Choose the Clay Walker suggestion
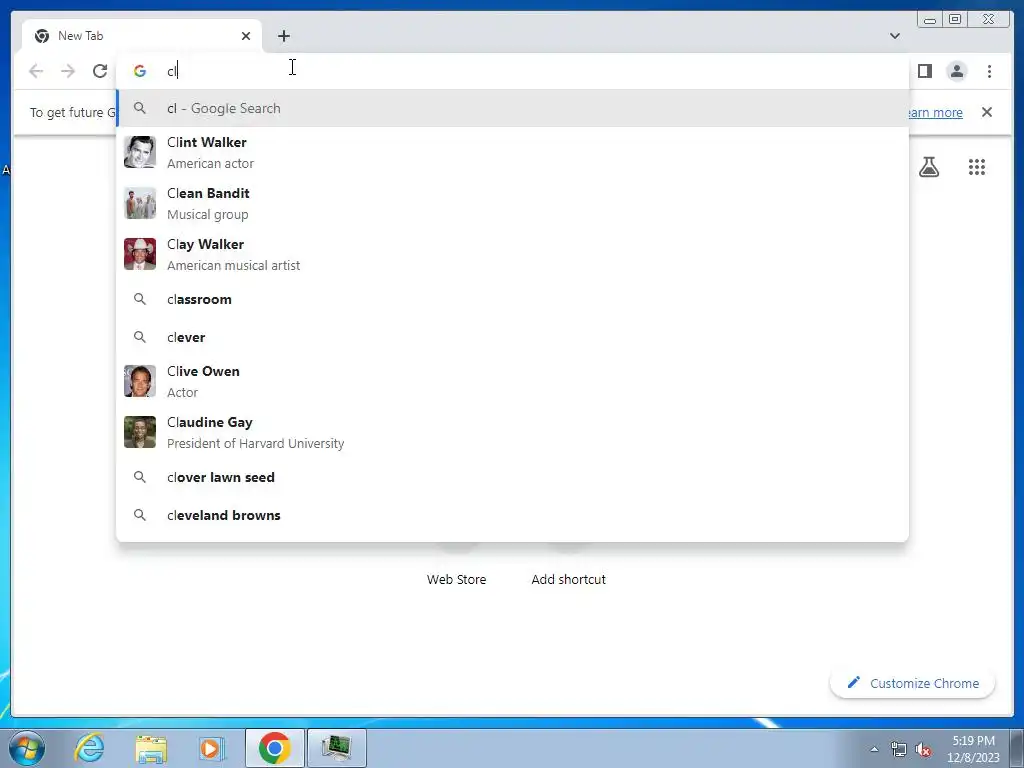The height and width of the screenshot is (768, 1024). click(513, 254)
